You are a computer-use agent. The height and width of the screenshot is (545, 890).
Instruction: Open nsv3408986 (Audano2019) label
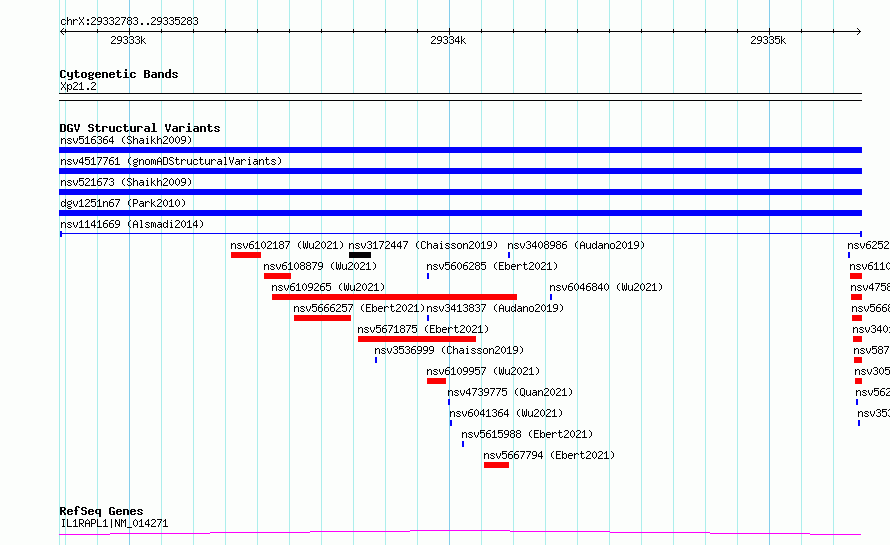click(576, 245)
